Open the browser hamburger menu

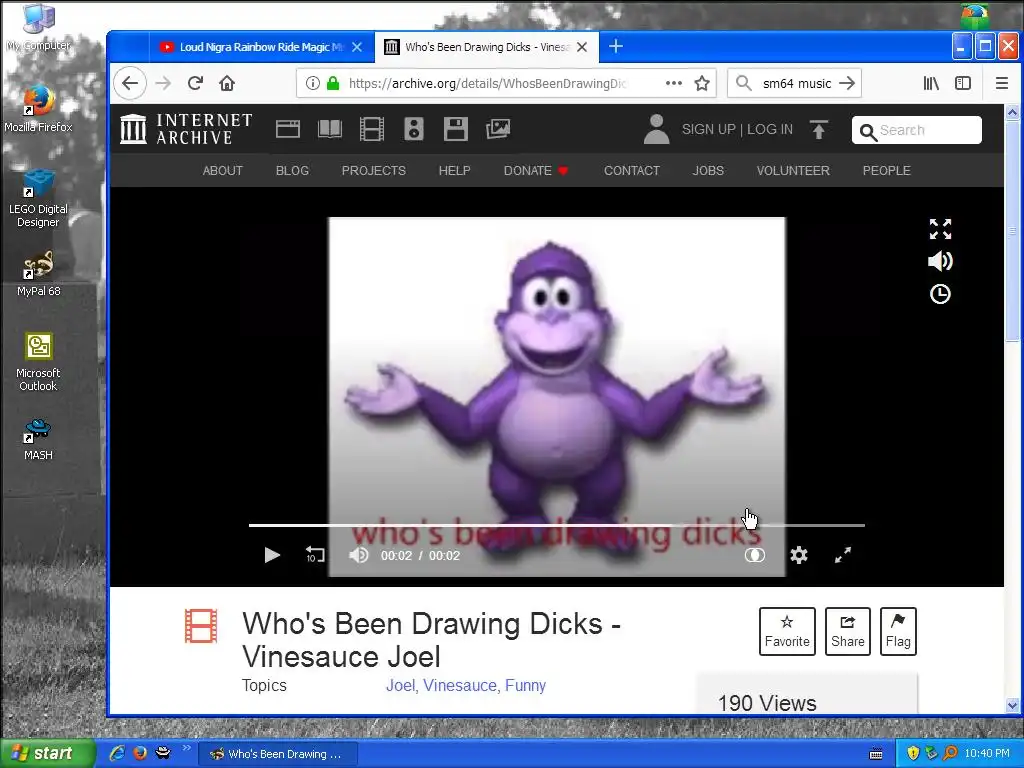click(x=1002, y=83)
